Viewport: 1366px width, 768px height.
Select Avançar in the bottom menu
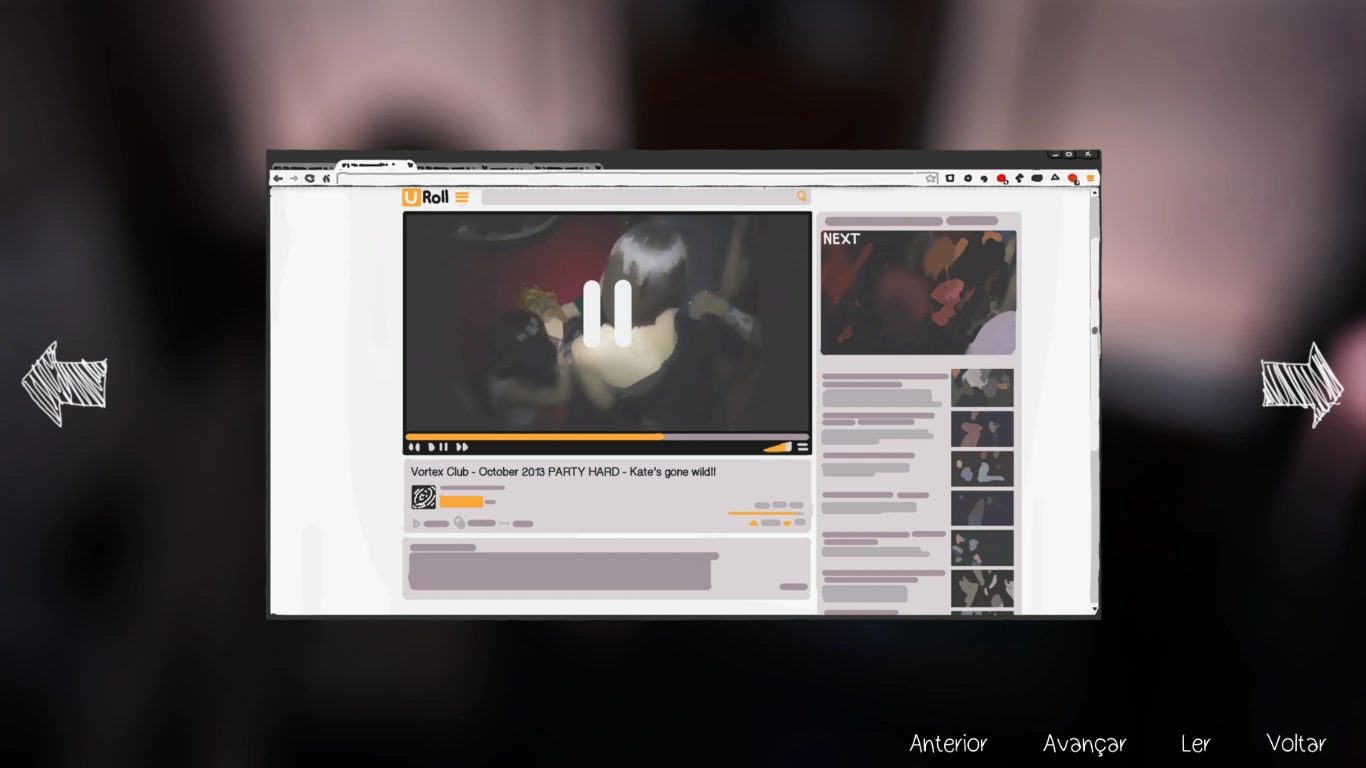click(1085, 743)
